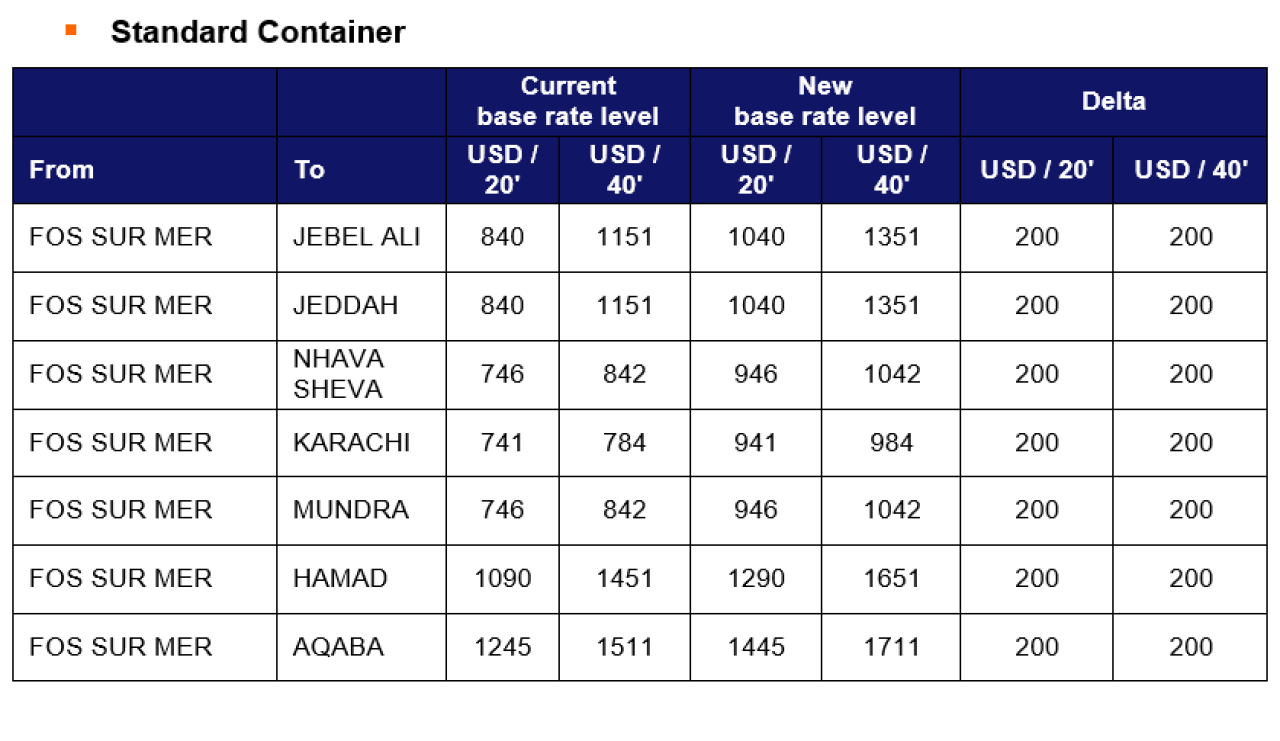The image size is (1280, 741).
Task: Select the KARACHI destination cell
Action: click(361, 442)
